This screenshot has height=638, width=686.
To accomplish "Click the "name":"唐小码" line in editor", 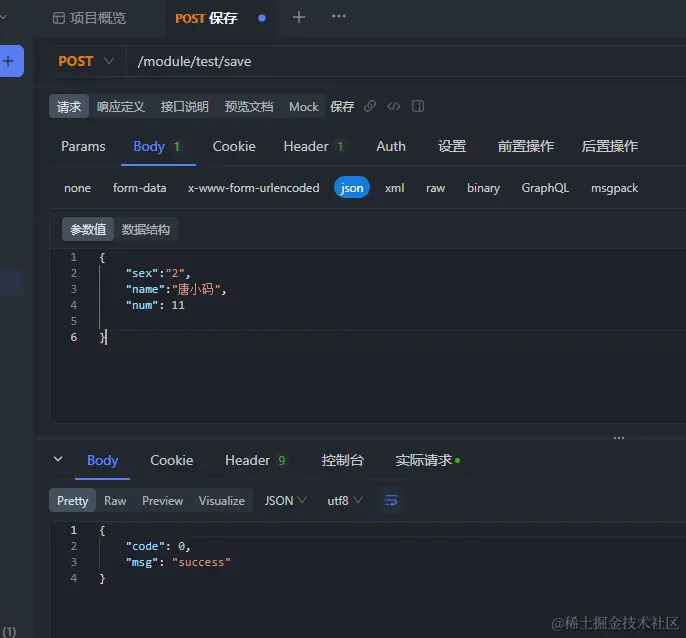I will pos(176,289).
